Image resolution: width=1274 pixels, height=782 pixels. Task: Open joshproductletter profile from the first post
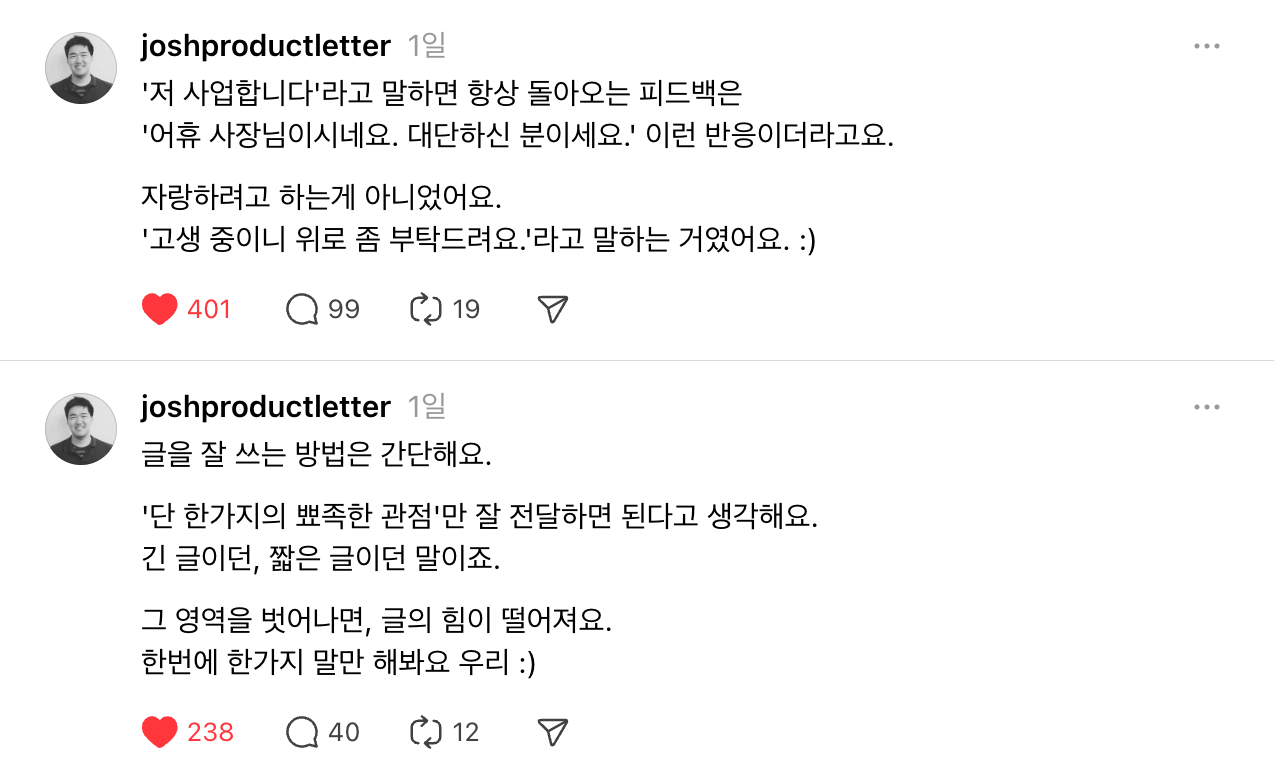click(266, 46)
